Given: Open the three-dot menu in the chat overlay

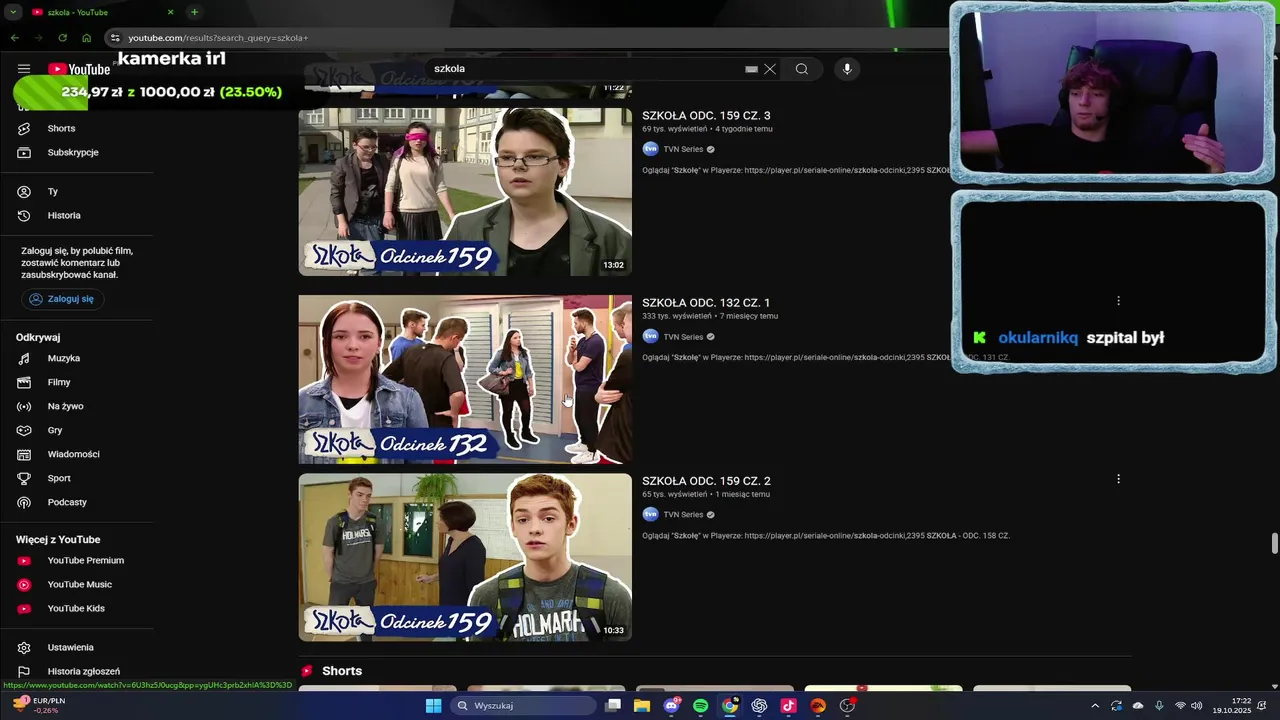Looking at the screenshot, I should 1118,301.
